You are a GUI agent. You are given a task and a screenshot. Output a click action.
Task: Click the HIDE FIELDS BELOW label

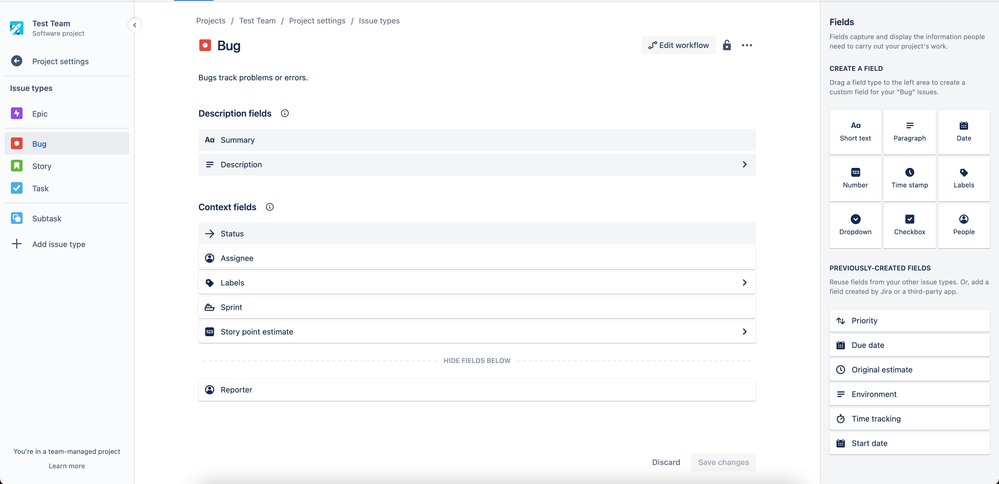pos(477,361)
